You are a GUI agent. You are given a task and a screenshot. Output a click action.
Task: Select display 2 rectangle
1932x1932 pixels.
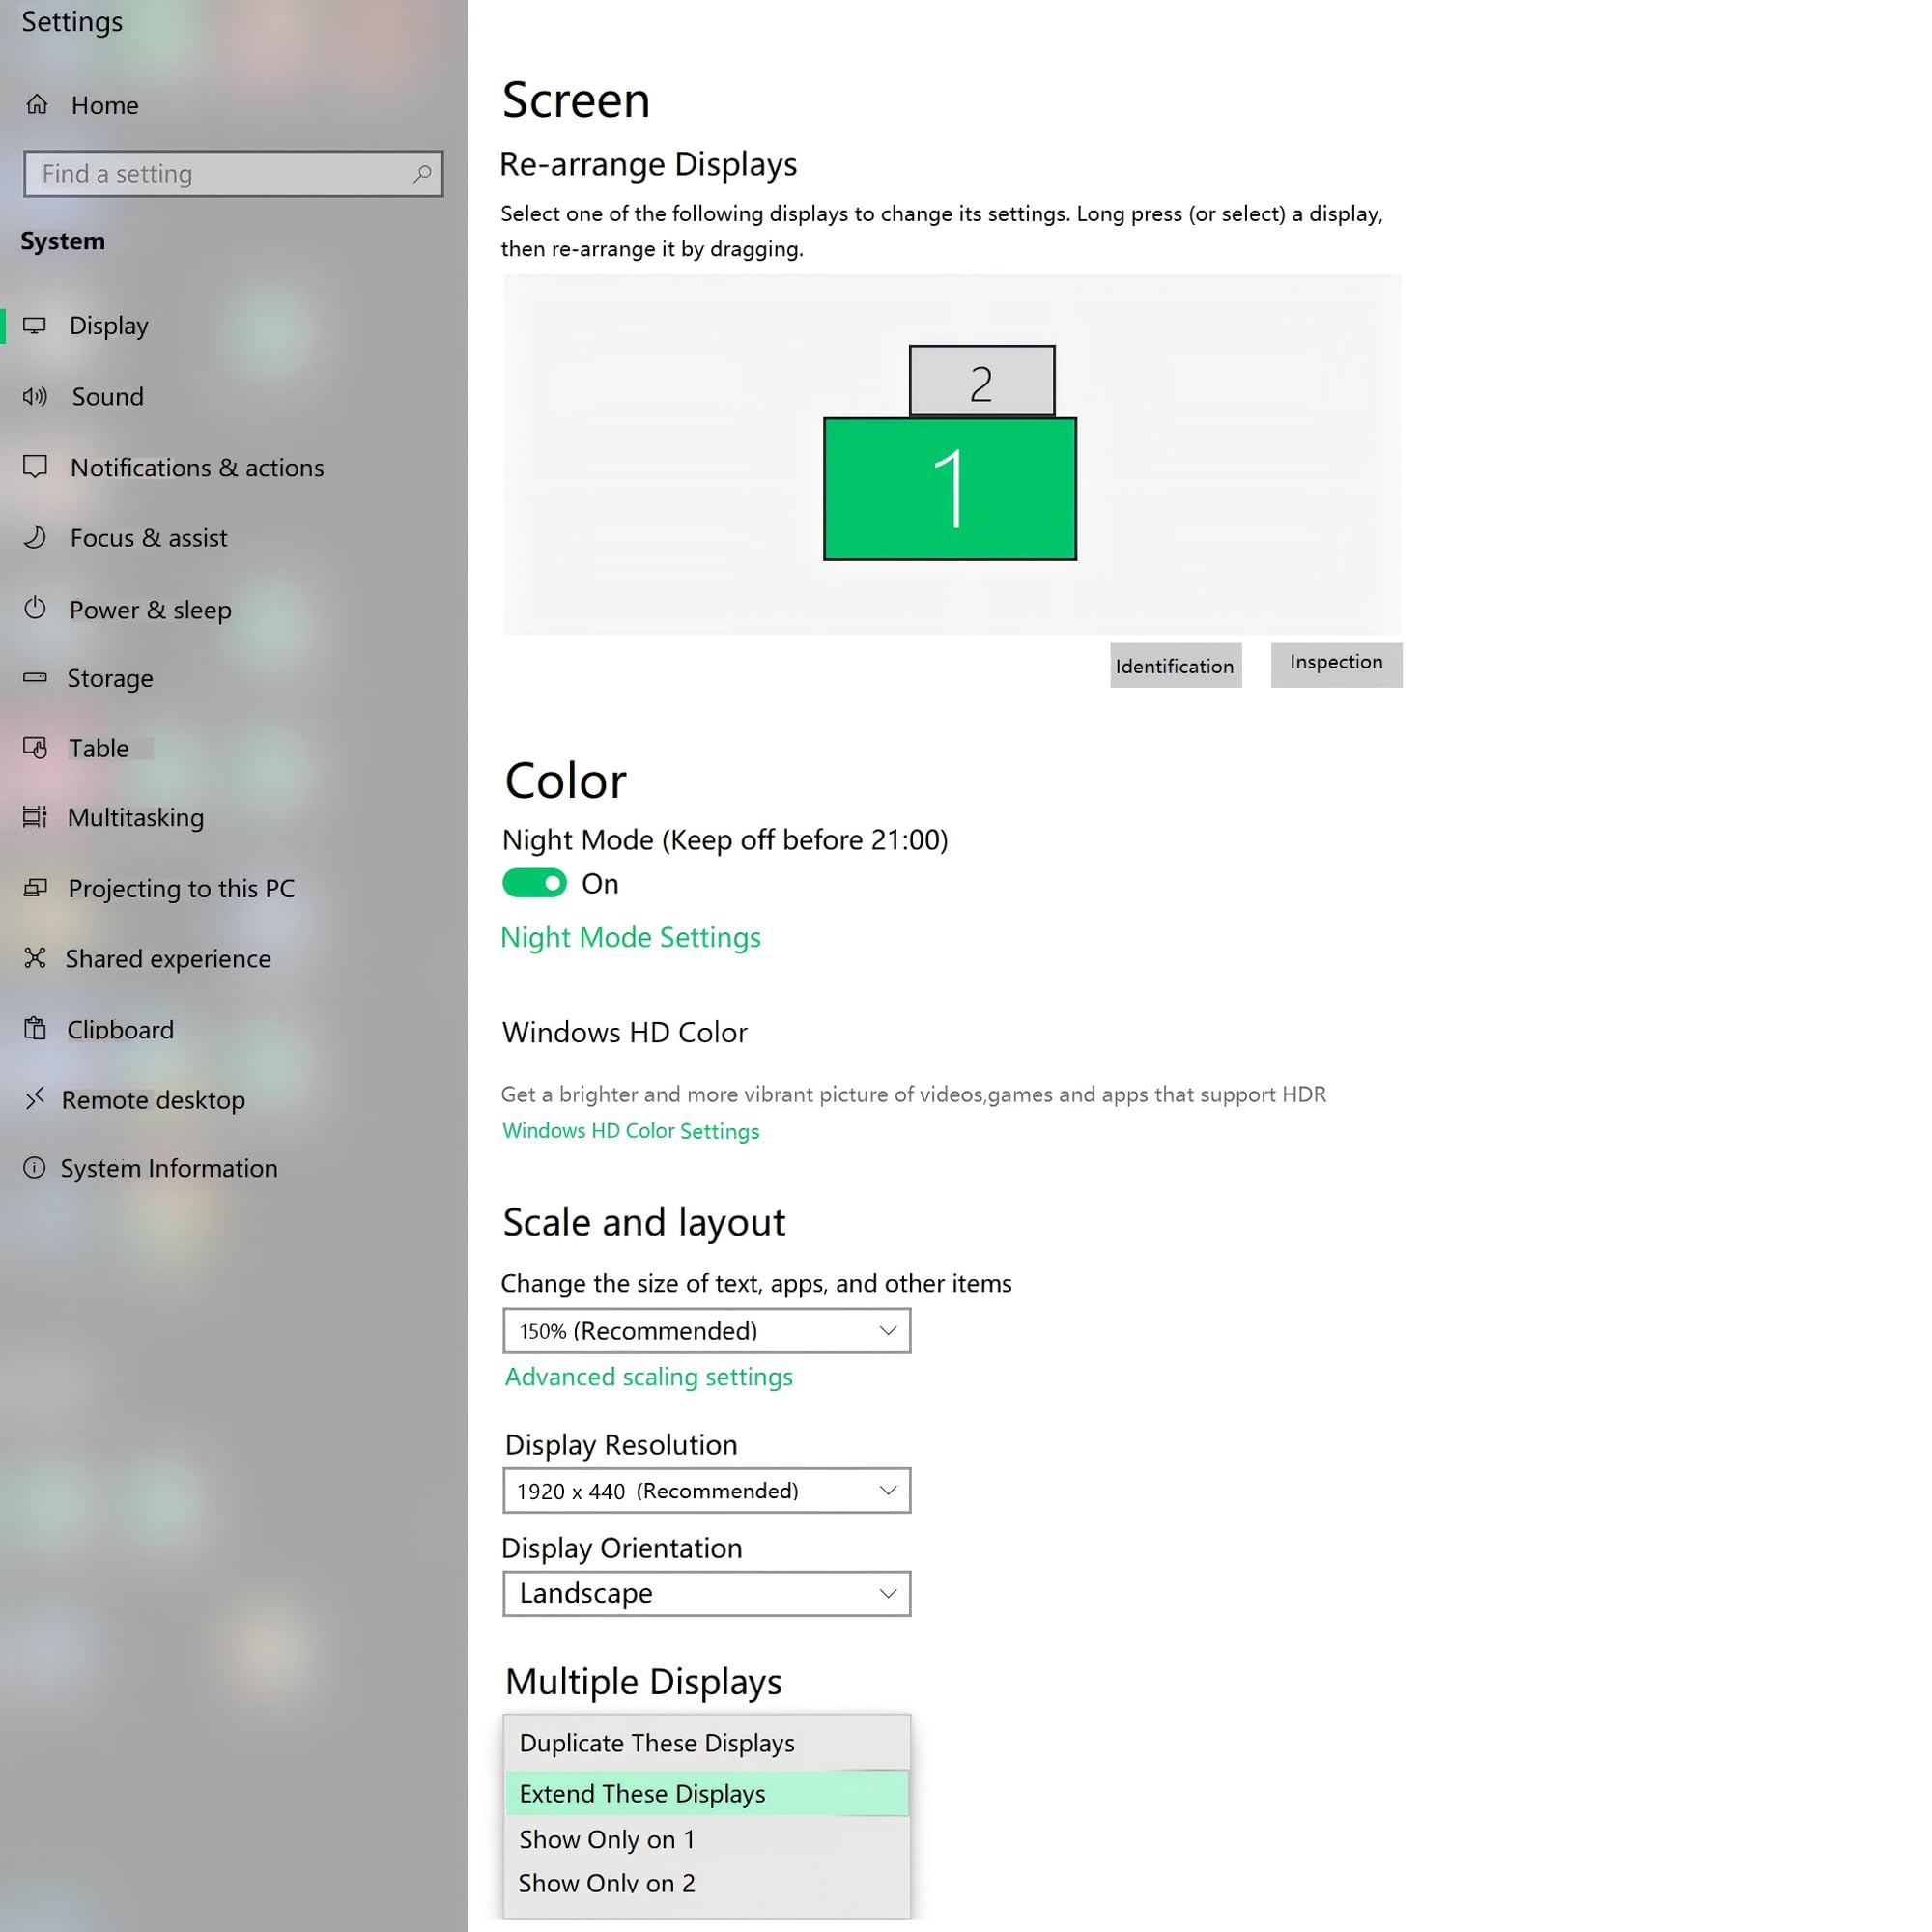(981, 381)
